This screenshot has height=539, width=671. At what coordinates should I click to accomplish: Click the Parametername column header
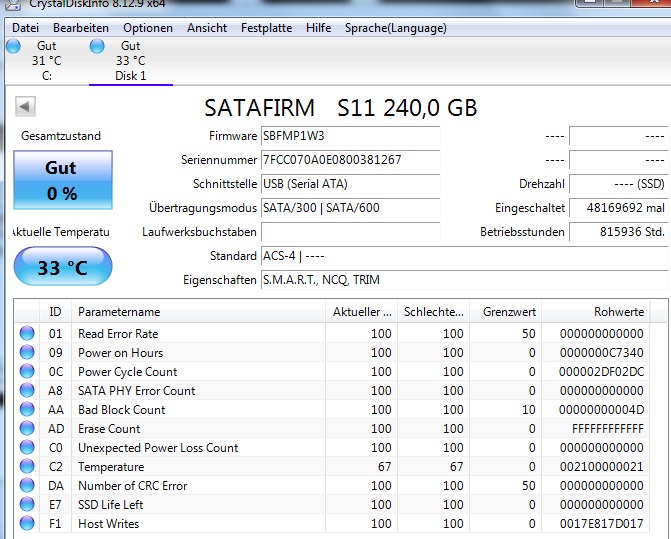tap(198, 312)
